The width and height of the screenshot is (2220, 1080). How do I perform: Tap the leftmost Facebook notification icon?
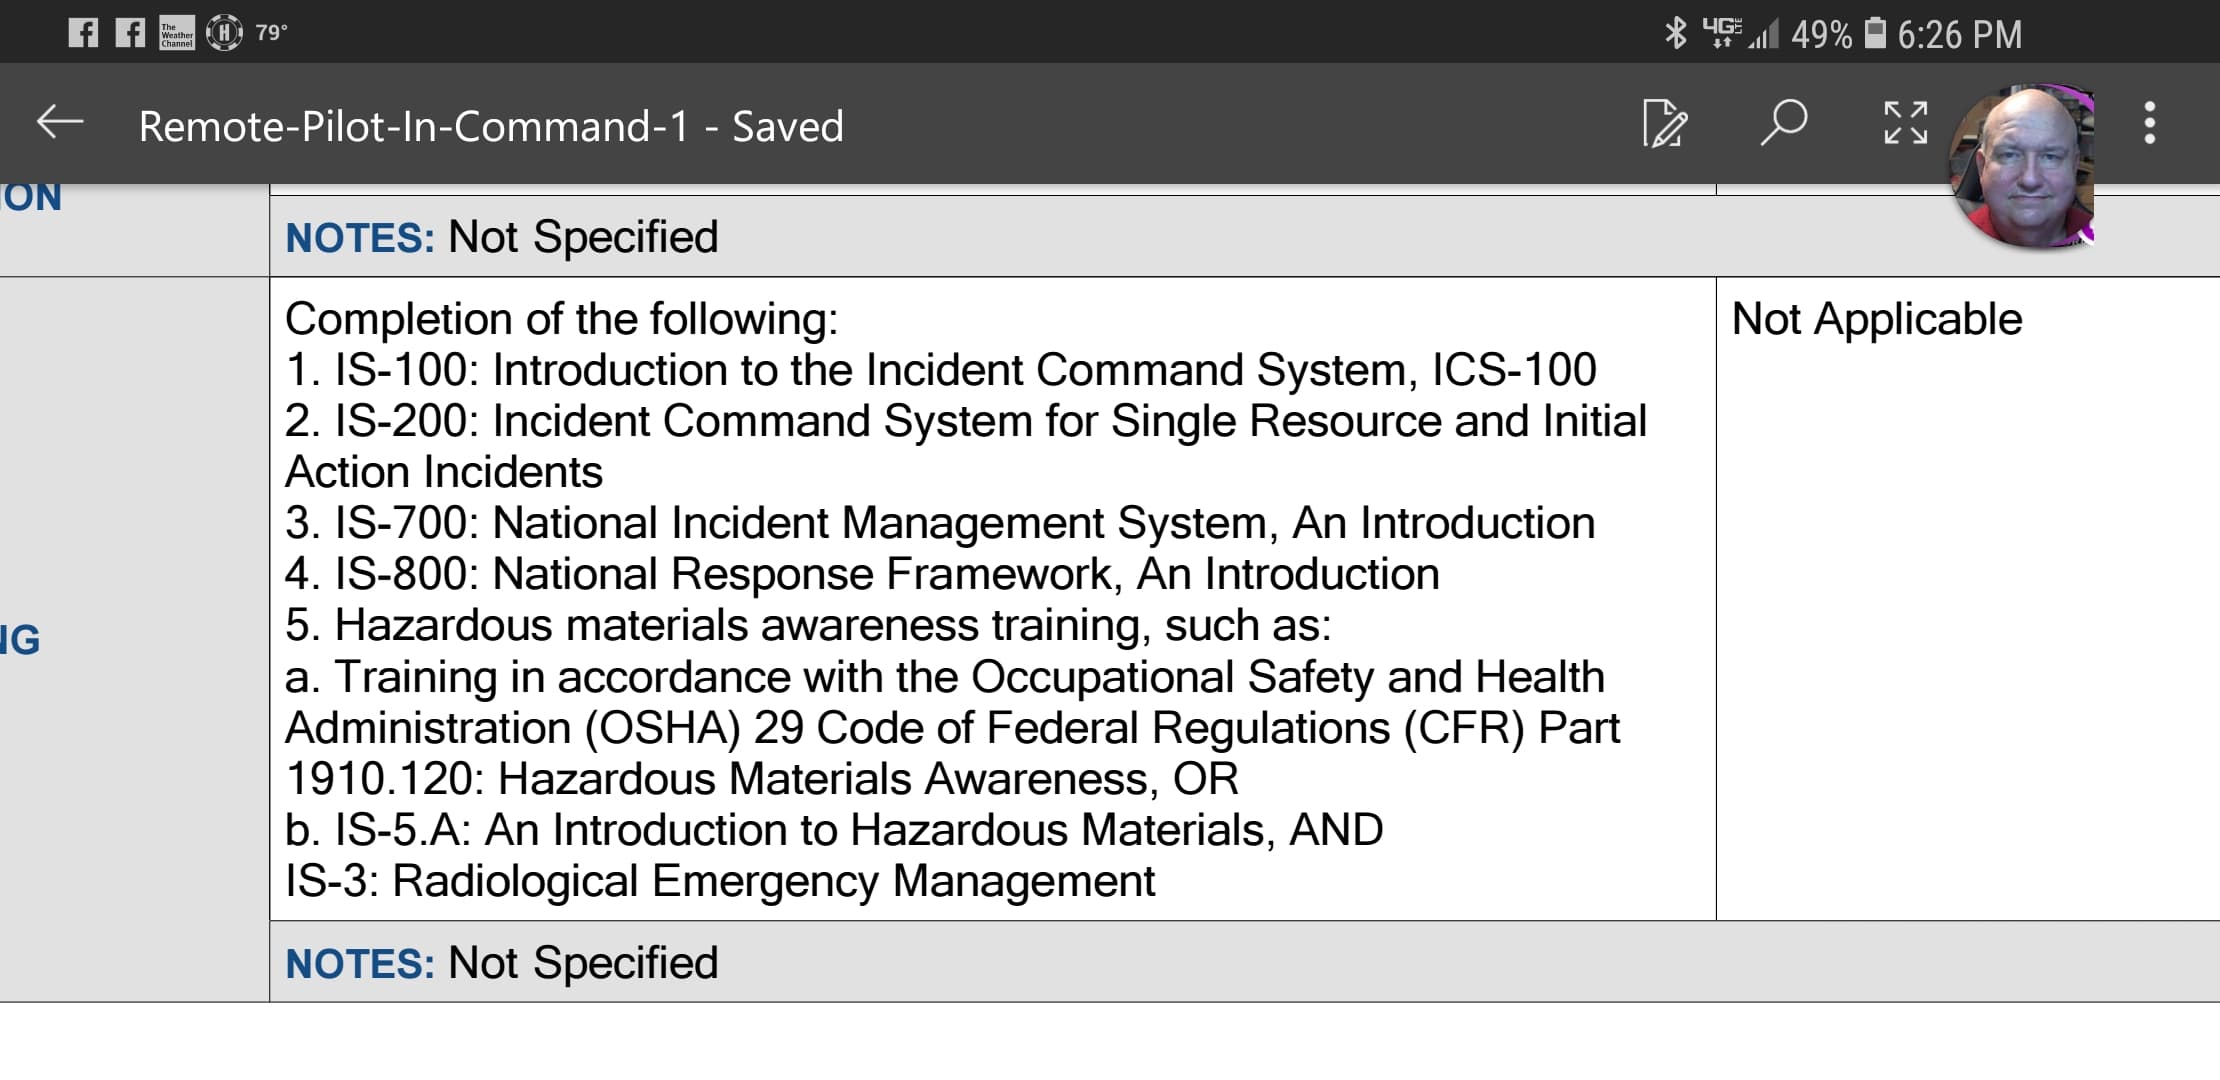coord(83,33)
